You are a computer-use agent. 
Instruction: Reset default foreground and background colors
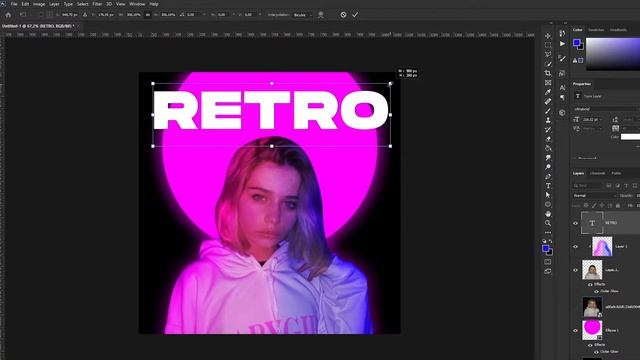pos(544,242)
